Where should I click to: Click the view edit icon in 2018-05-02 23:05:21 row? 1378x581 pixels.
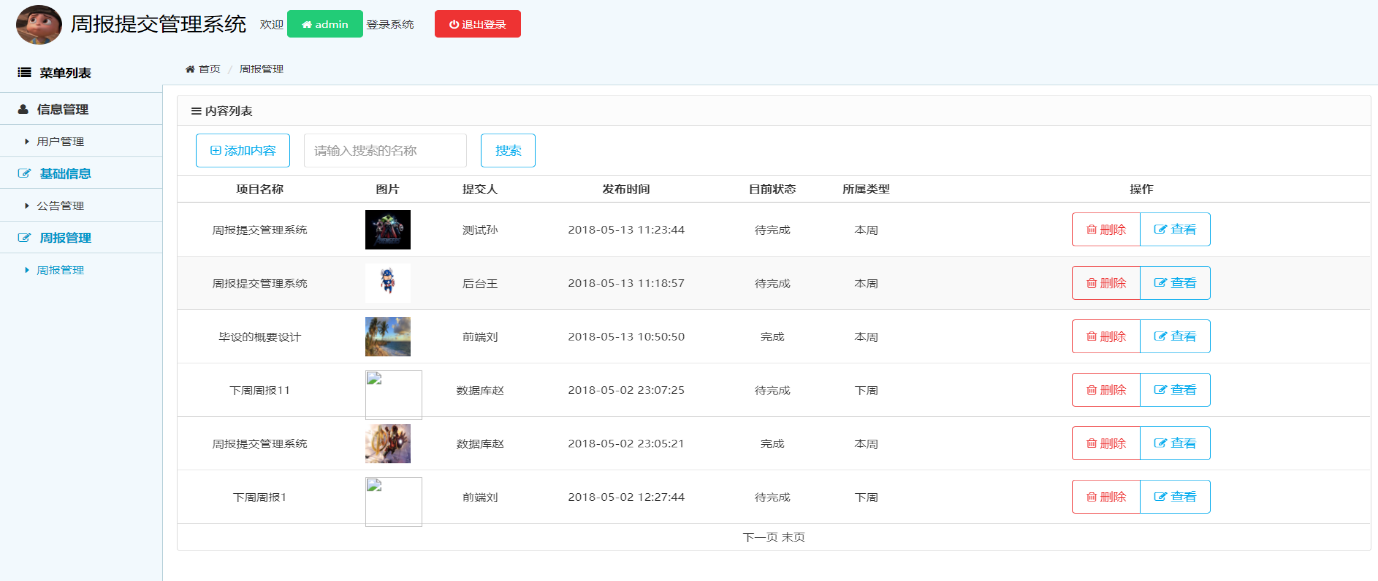[x=1161, y=443]
